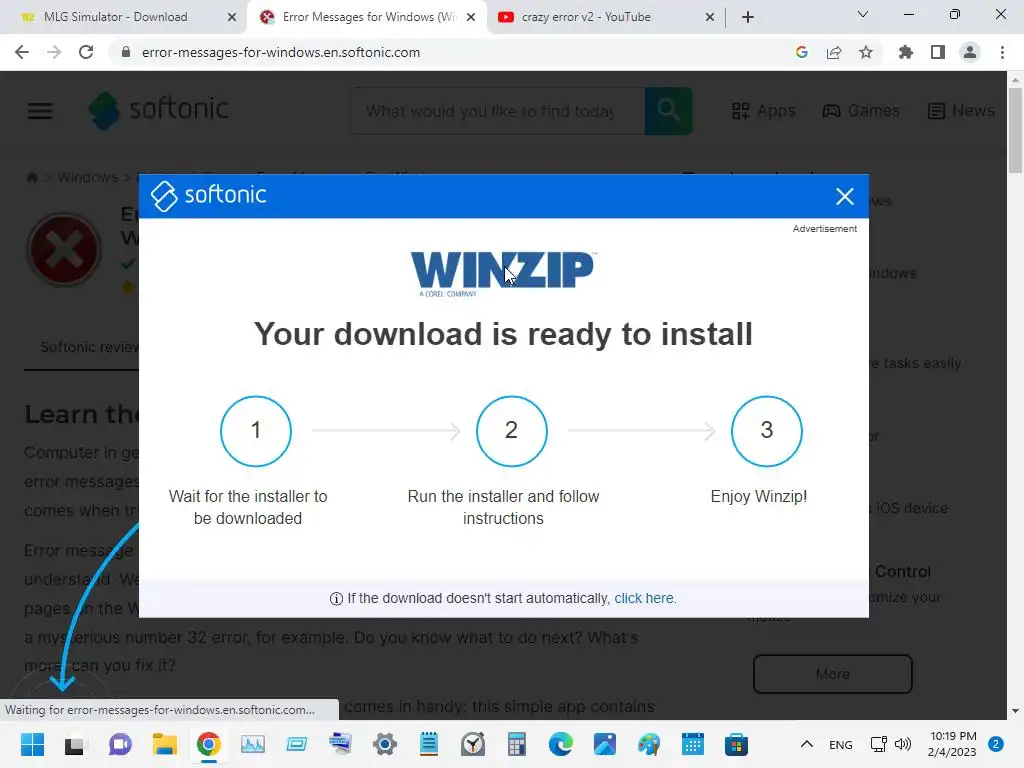
Task: Share this page icon
Action: pos(834,52)
